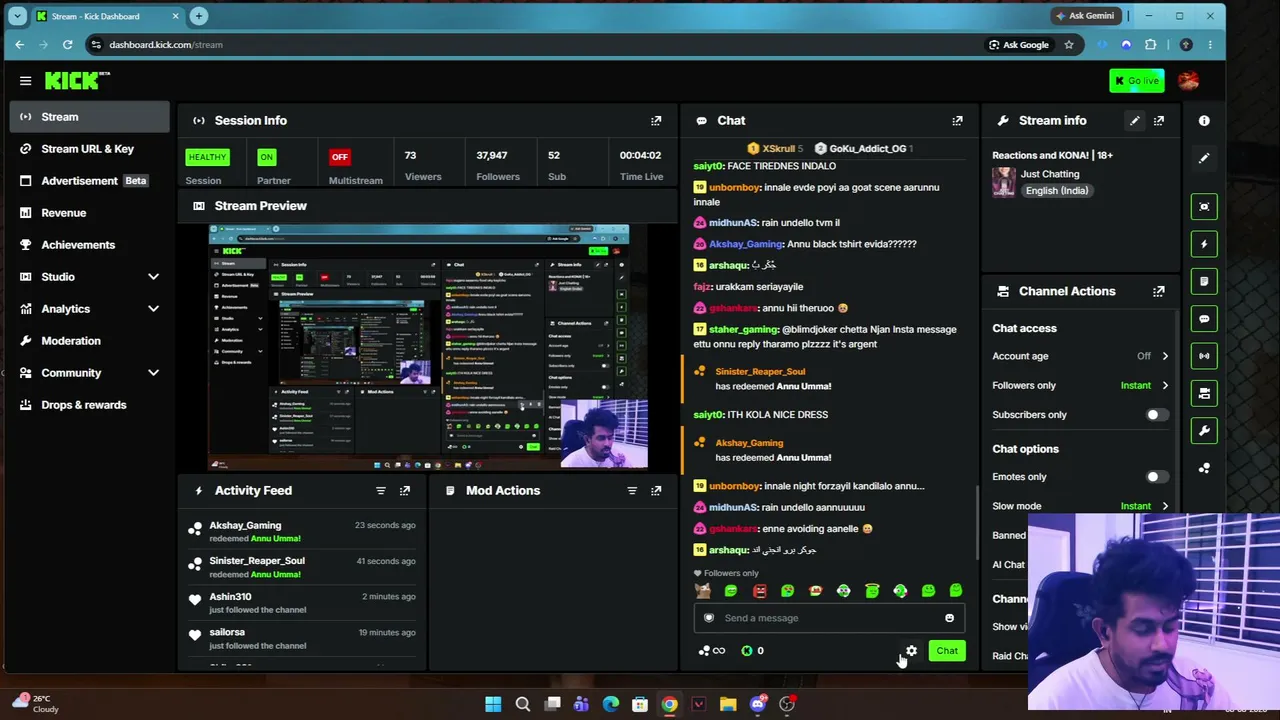Expand the Studio section in the sidebar
The width and height of the screenshot is (1280, 720).
click(x=153, y=277)
